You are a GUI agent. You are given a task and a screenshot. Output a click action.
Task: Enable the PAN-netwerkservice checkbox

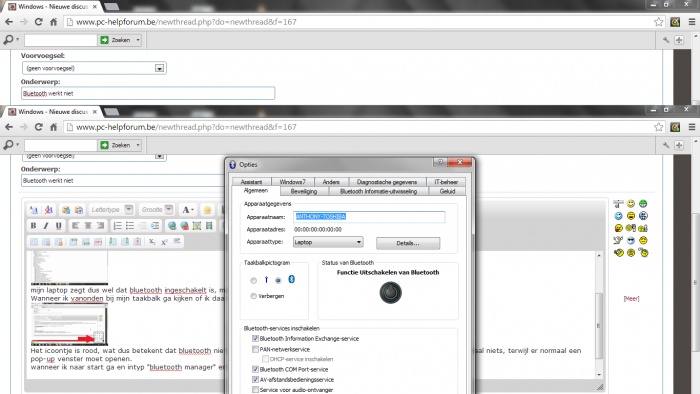click(255, 349)
